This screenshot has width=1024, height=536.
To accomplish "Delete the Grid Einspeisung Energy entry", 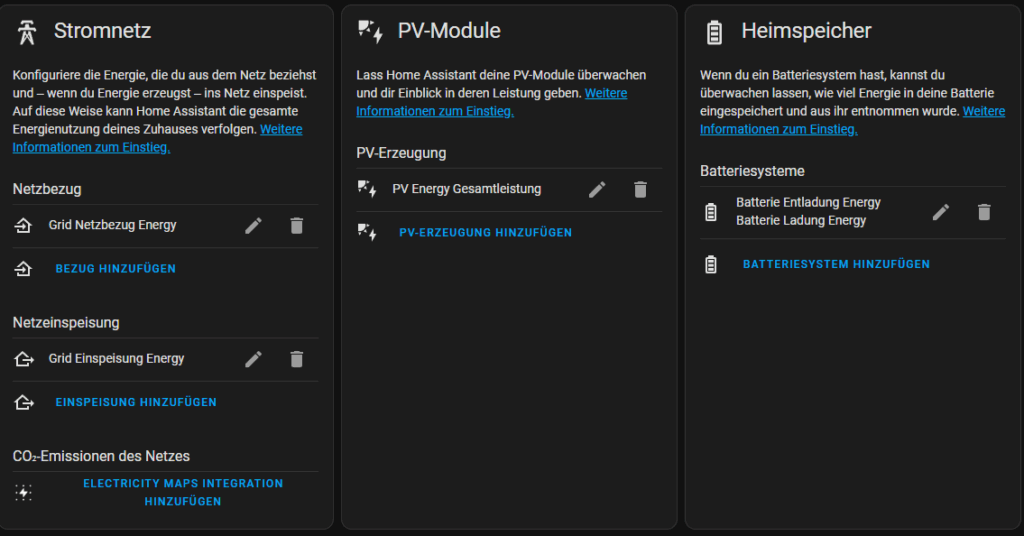I will coord(296,359).
